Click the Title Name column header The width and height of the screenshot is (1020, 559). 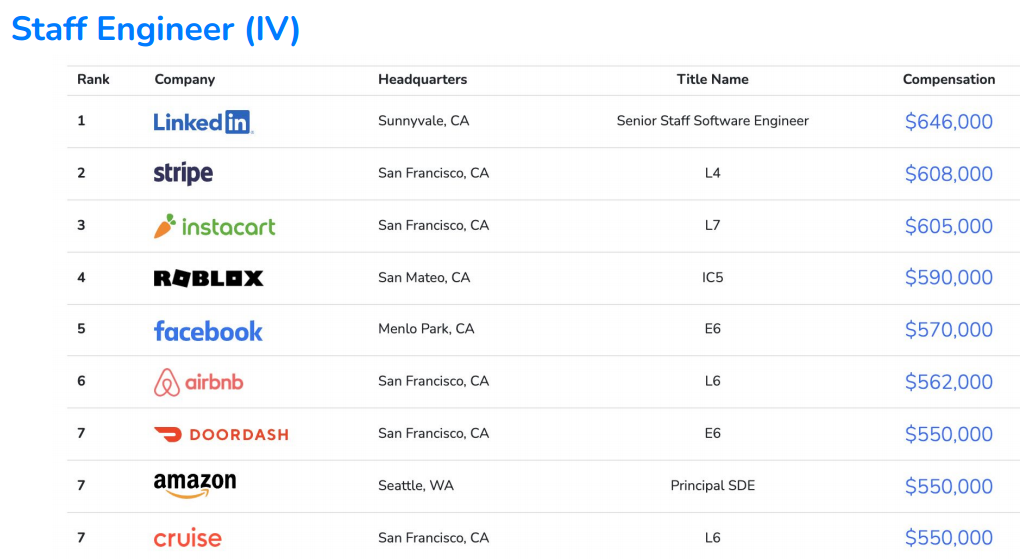pyautogui.click(x=712, y=80)
